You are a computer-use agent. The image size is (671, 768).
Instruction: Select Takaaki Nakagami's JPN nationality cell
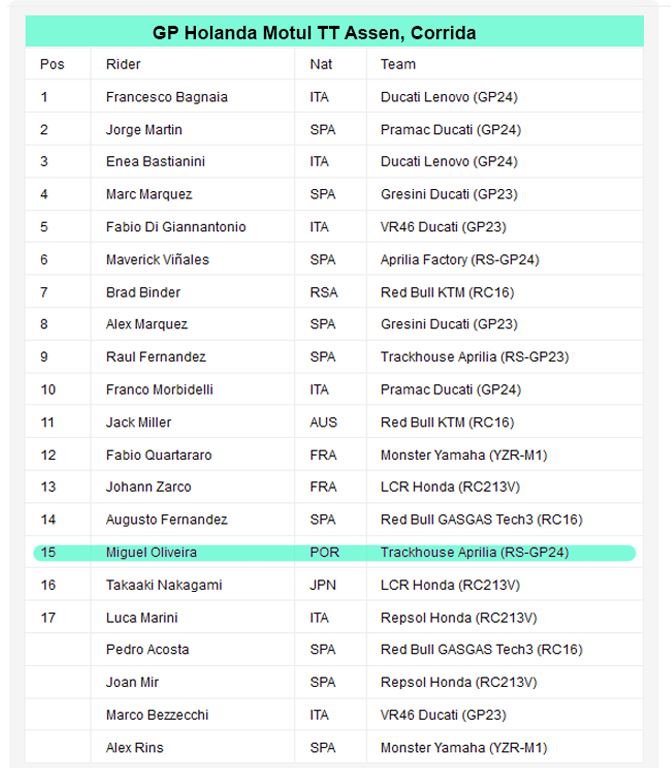pos(323,585)
